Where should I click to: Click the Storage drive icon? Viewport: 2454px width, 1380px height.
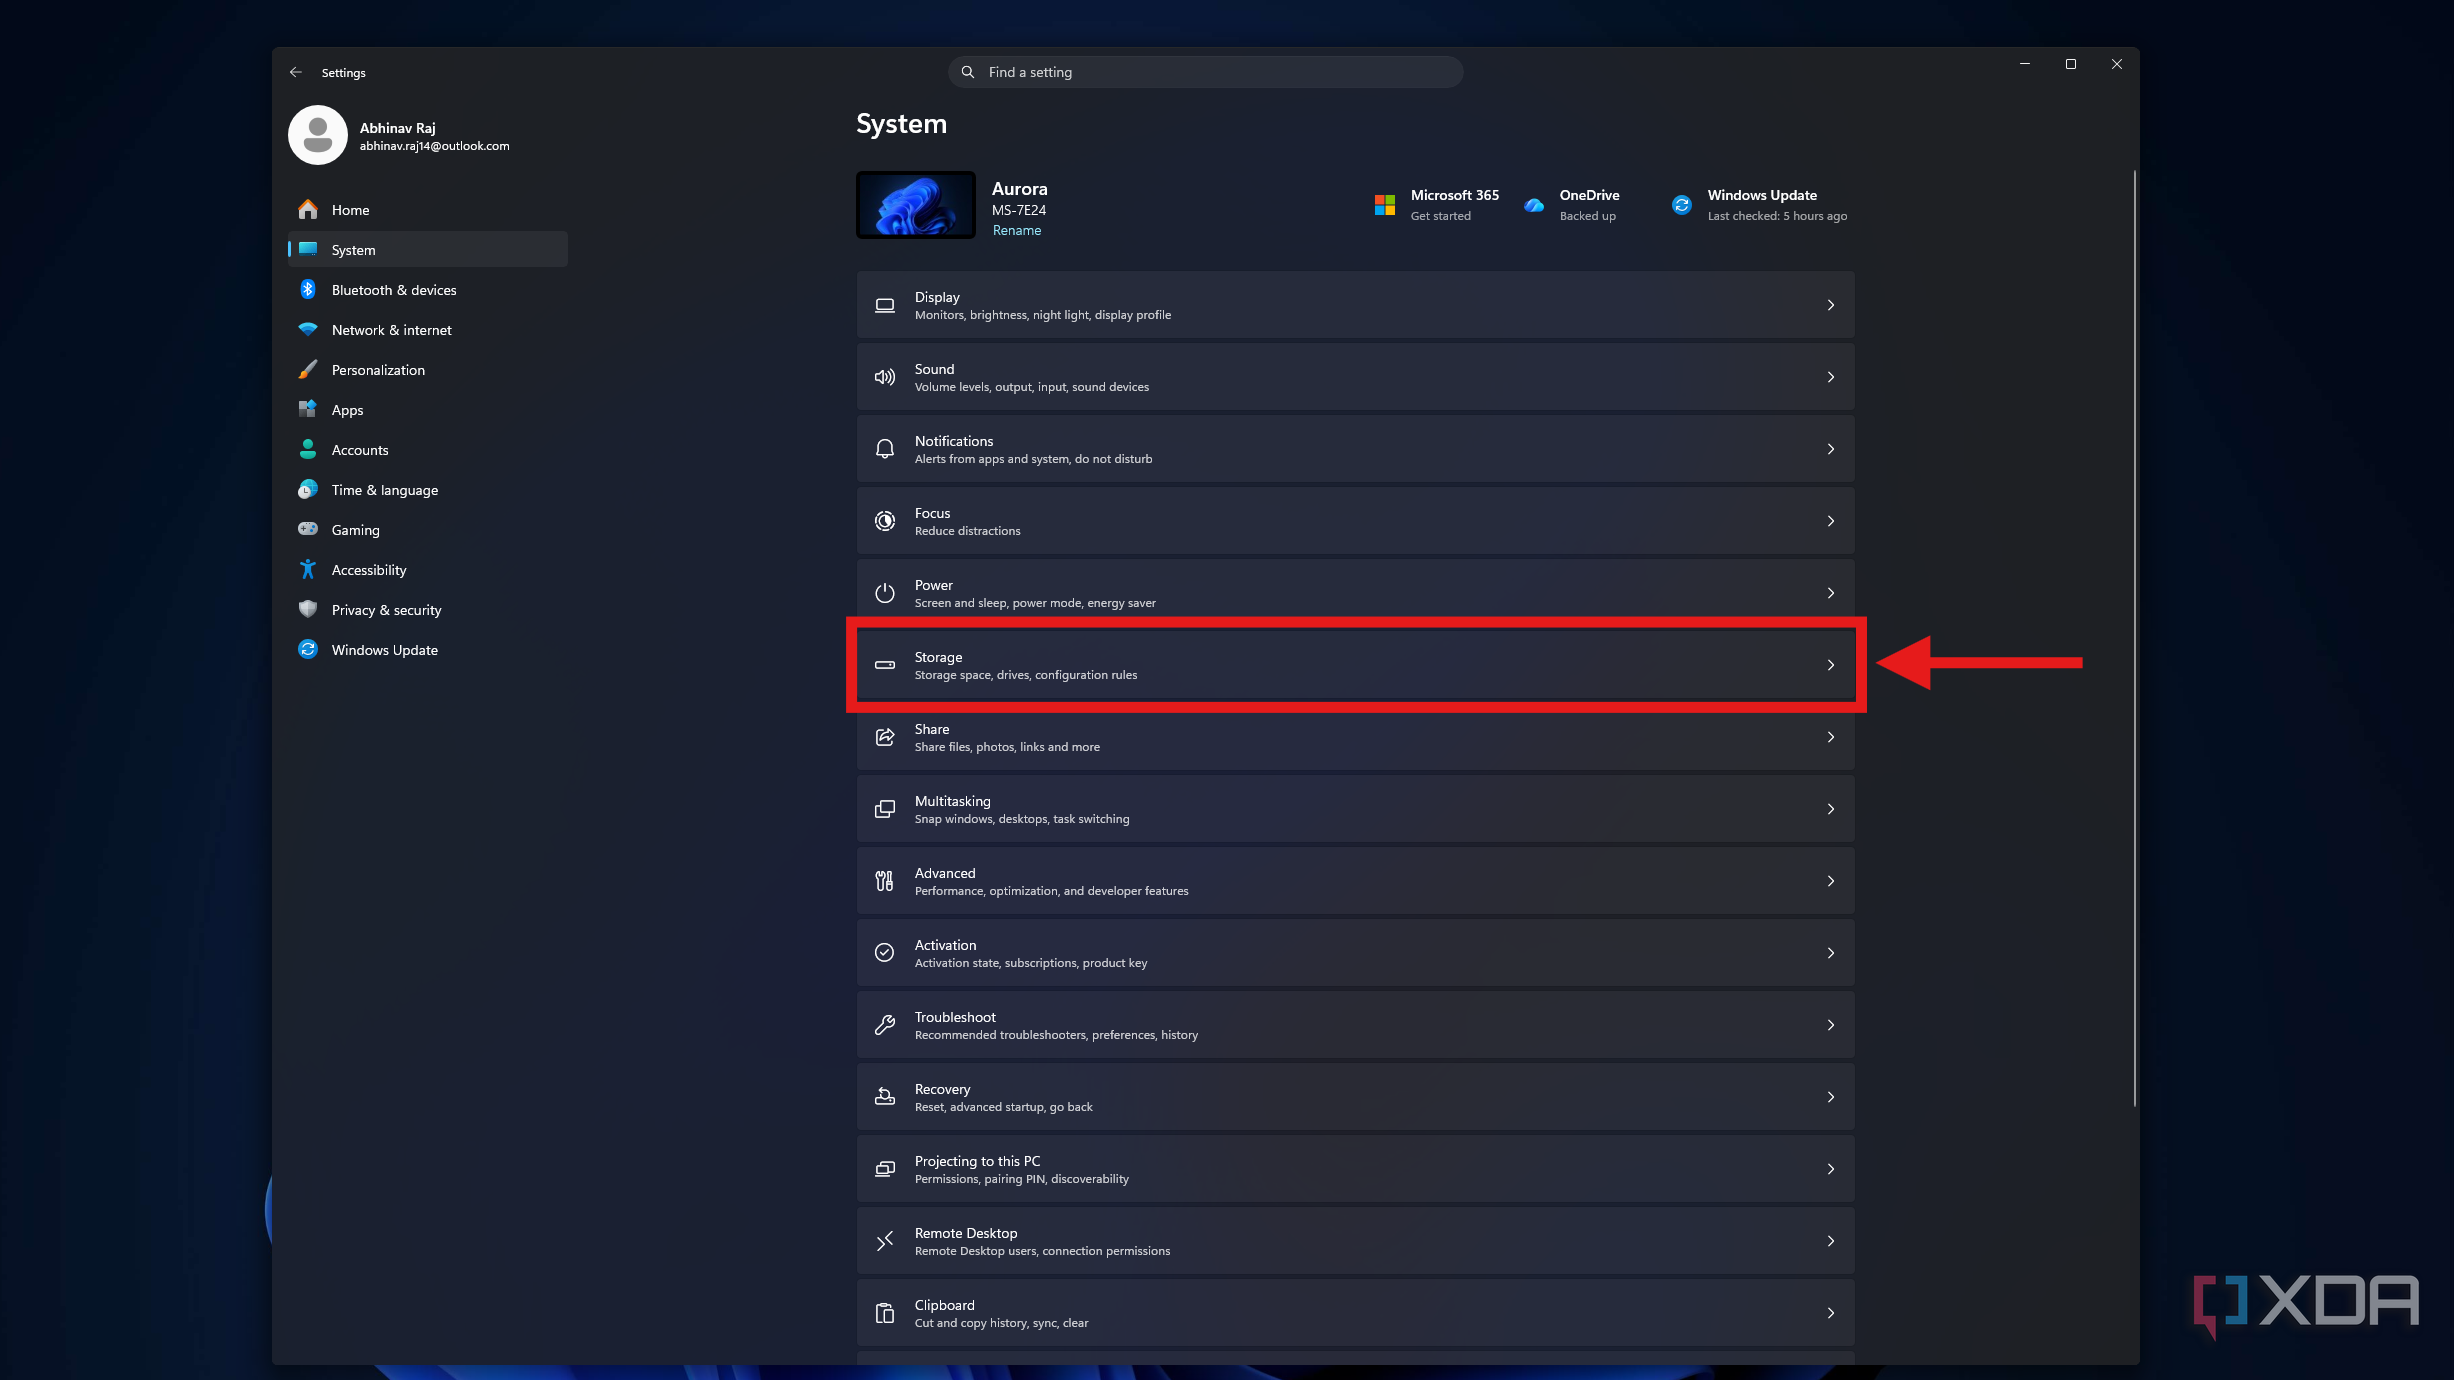pos(885,665)
